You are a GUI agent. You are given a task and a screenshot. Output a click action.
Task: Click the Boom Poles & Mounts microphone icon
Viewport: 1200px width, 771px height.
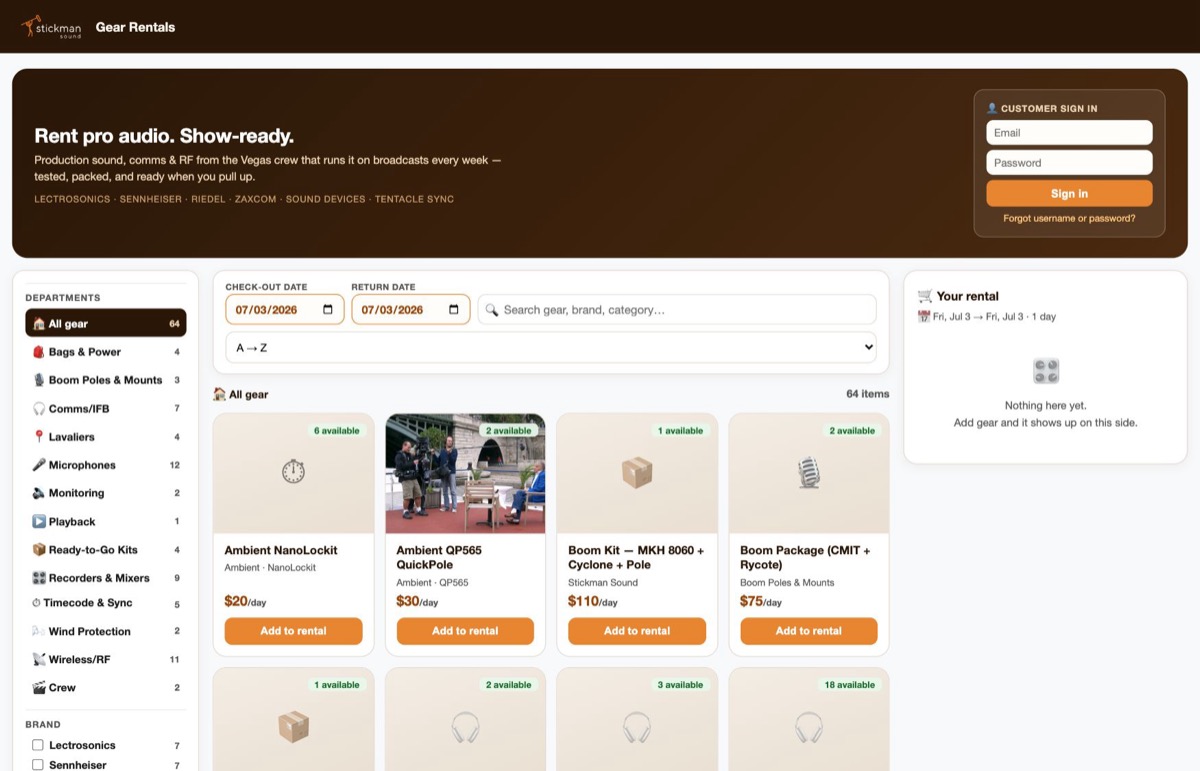(x=39, y=380)
